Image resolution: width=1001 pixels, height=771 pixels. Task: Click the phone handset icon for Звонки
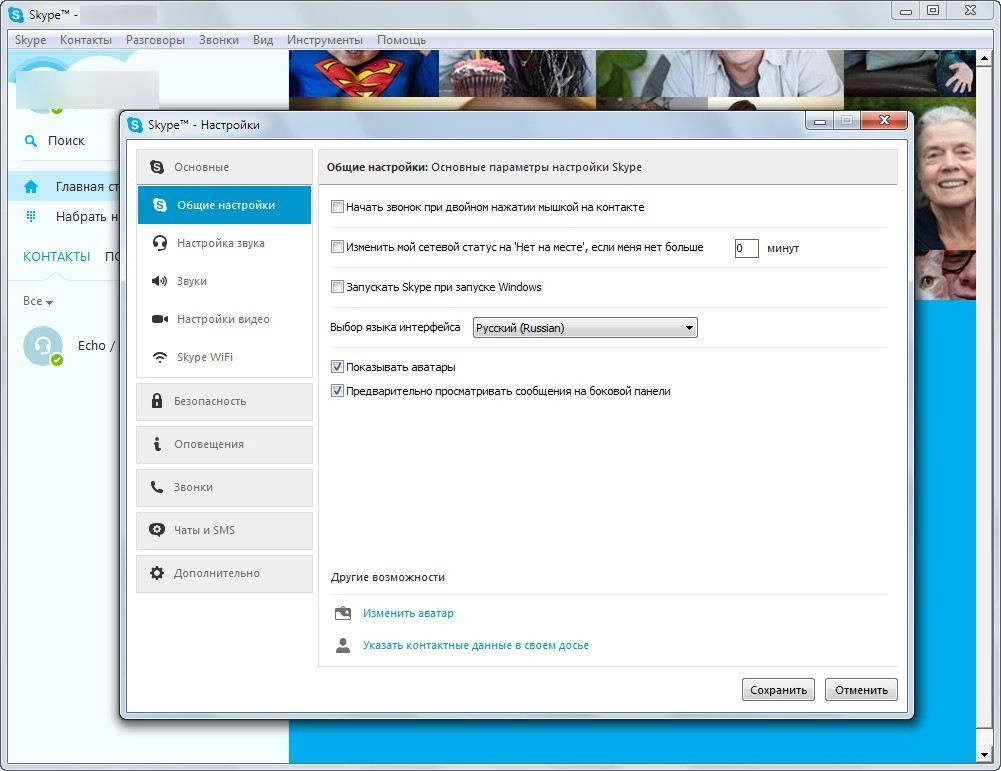click(156, 487)
